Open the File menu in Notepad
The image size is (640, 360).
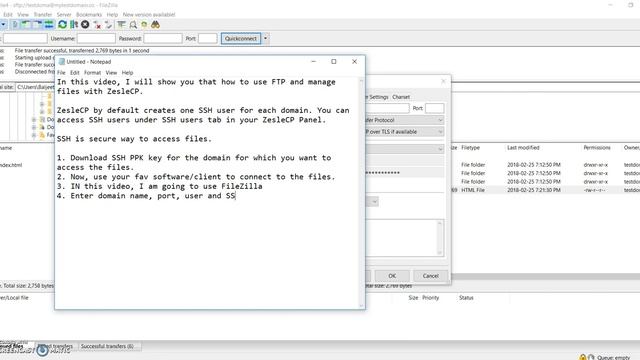pyautogui.click(x=61, y=73)
